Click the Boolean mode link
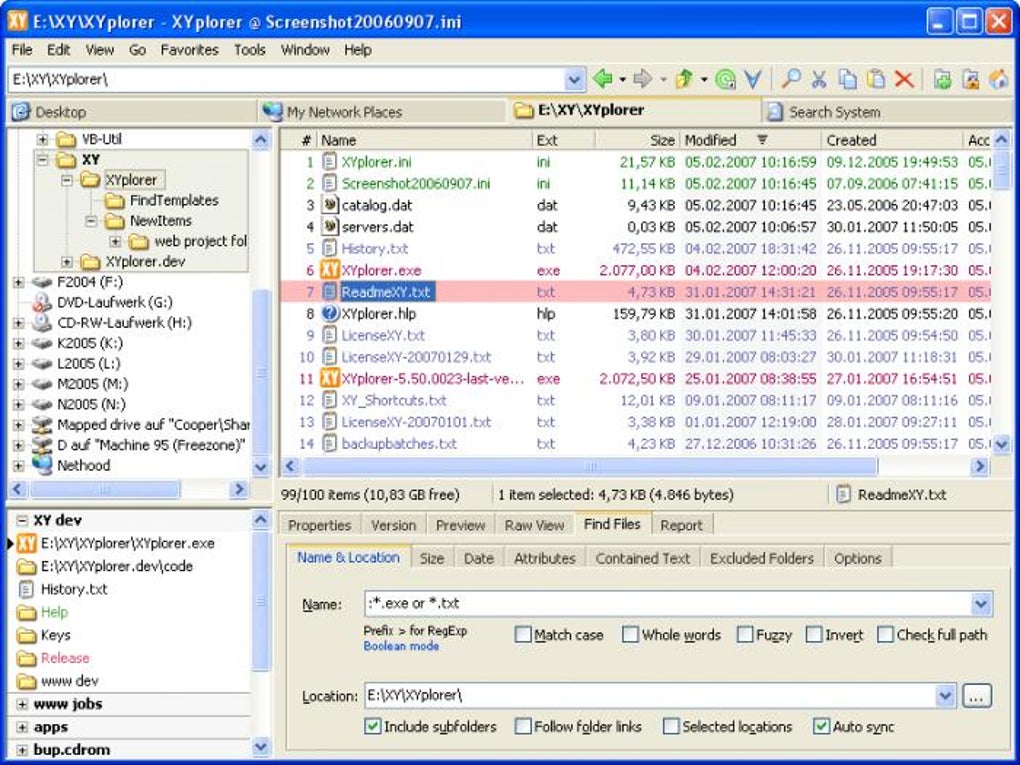This screenshot has width=1020, height=765. (401, 646)
